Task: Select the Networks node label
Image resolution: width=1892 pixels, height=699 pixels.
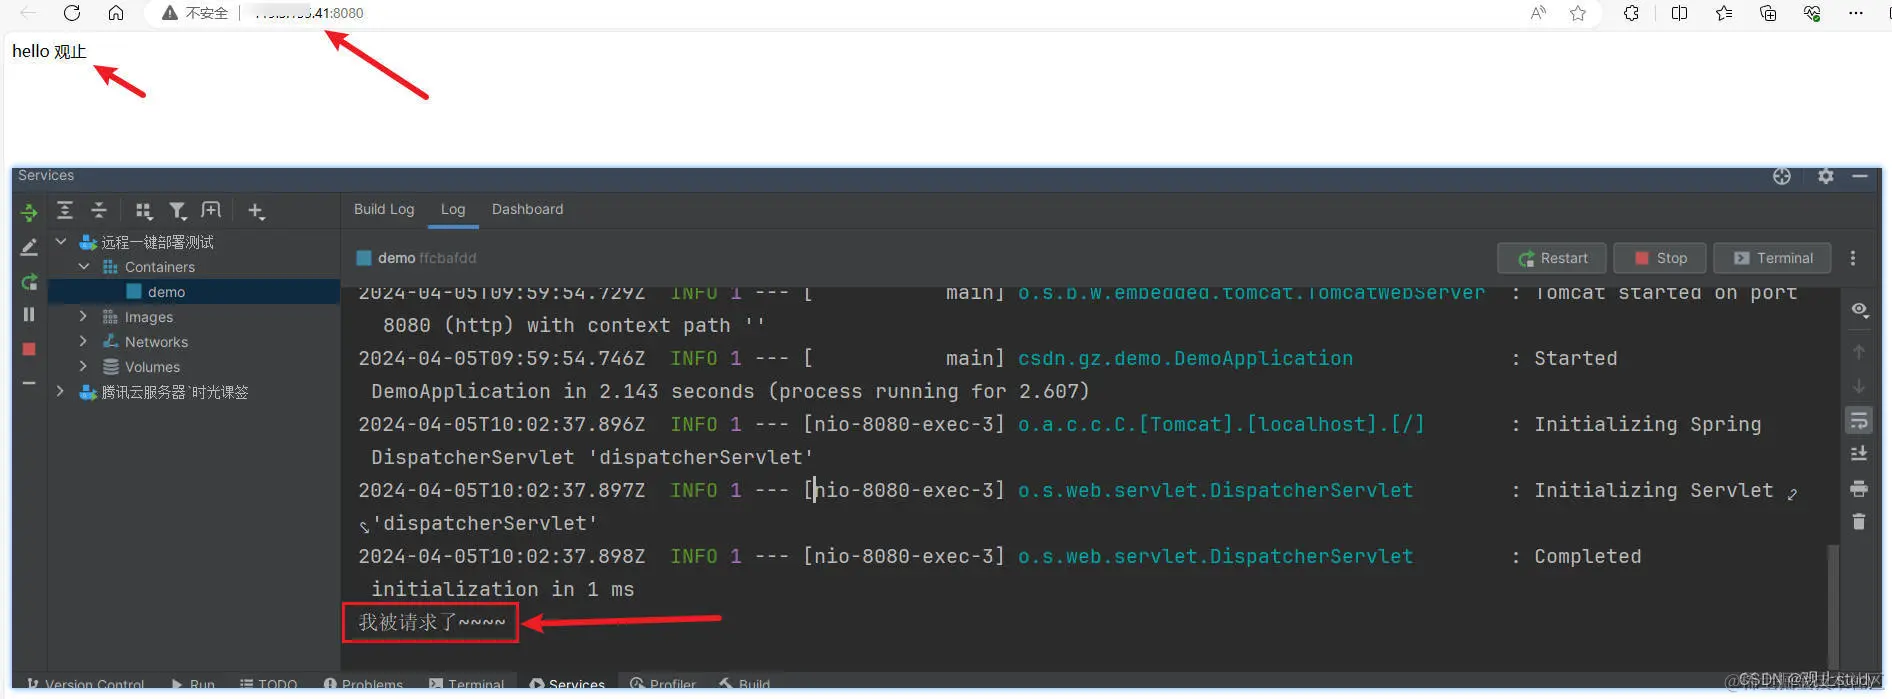Action: [156, 342]
